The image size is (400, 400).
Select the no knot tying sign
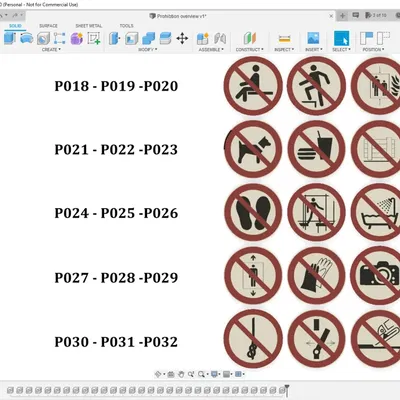(253, 339)
